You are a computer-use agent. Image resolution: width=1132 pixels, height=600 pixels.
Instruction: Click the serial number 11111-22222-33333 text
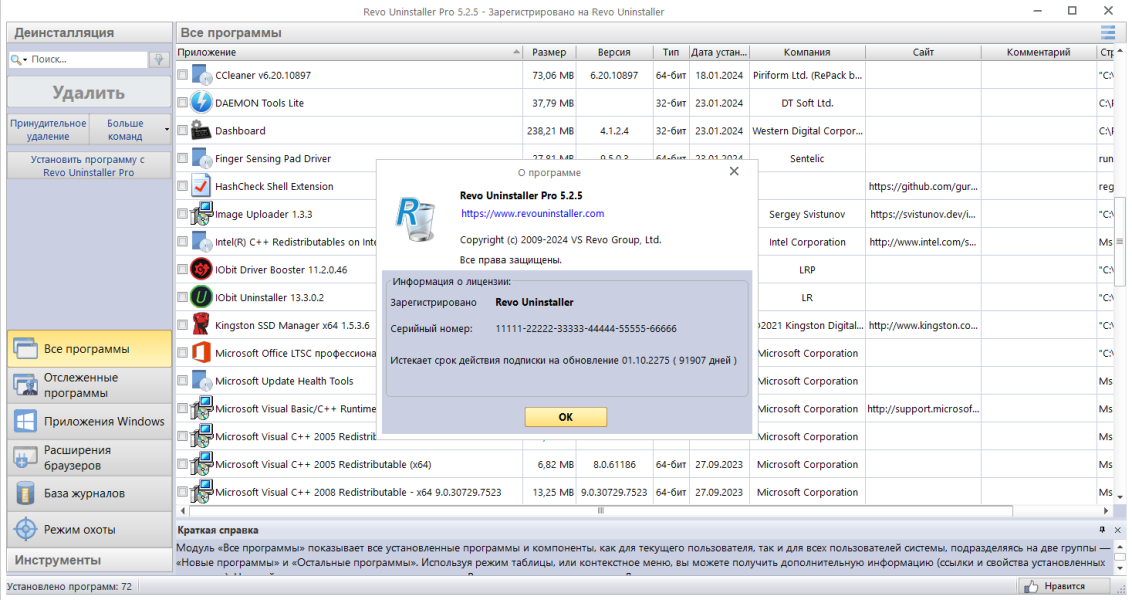(x=585, y=329)
